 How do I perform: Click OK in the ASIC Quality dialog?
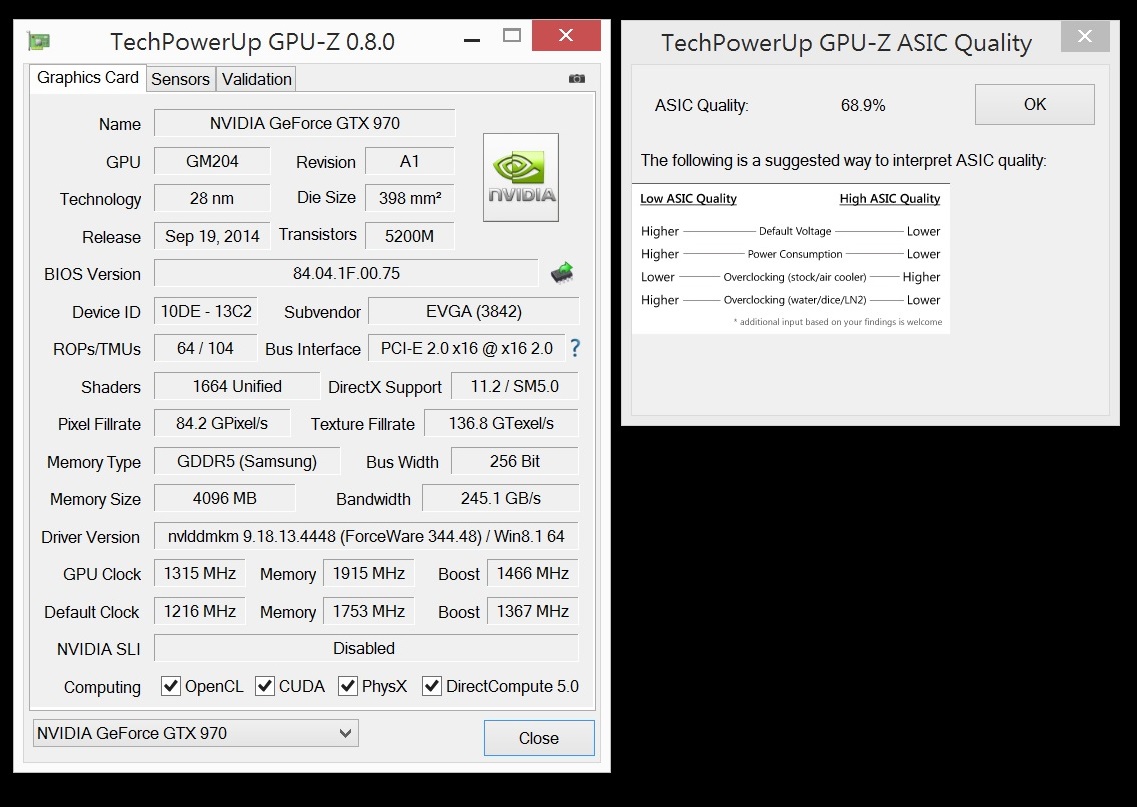(x=1035, y=104)
